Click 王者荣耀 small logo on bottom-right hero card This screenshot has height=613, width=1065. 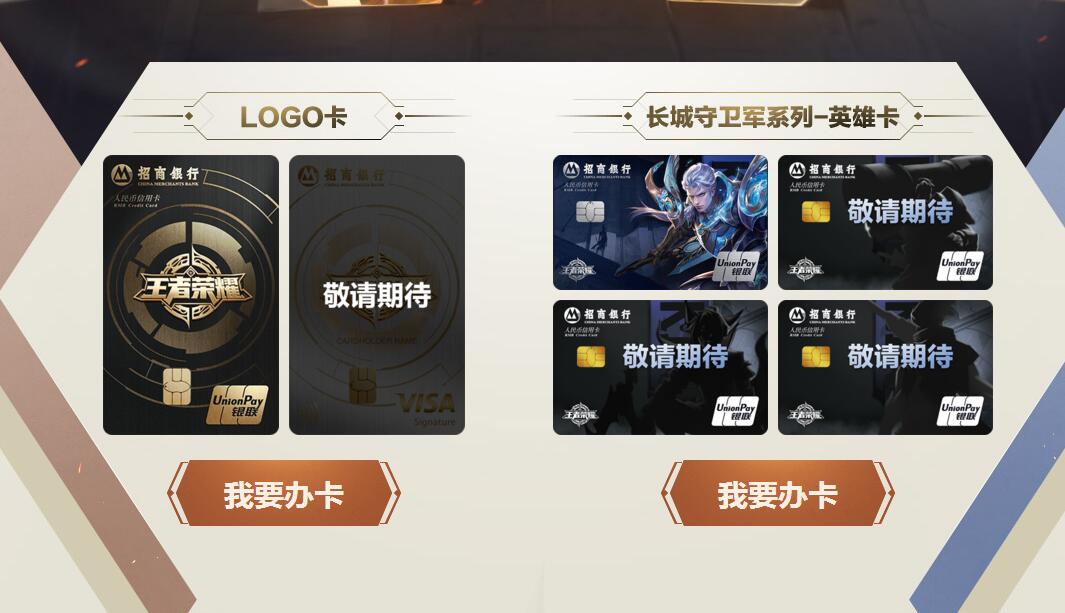point(805,414)
